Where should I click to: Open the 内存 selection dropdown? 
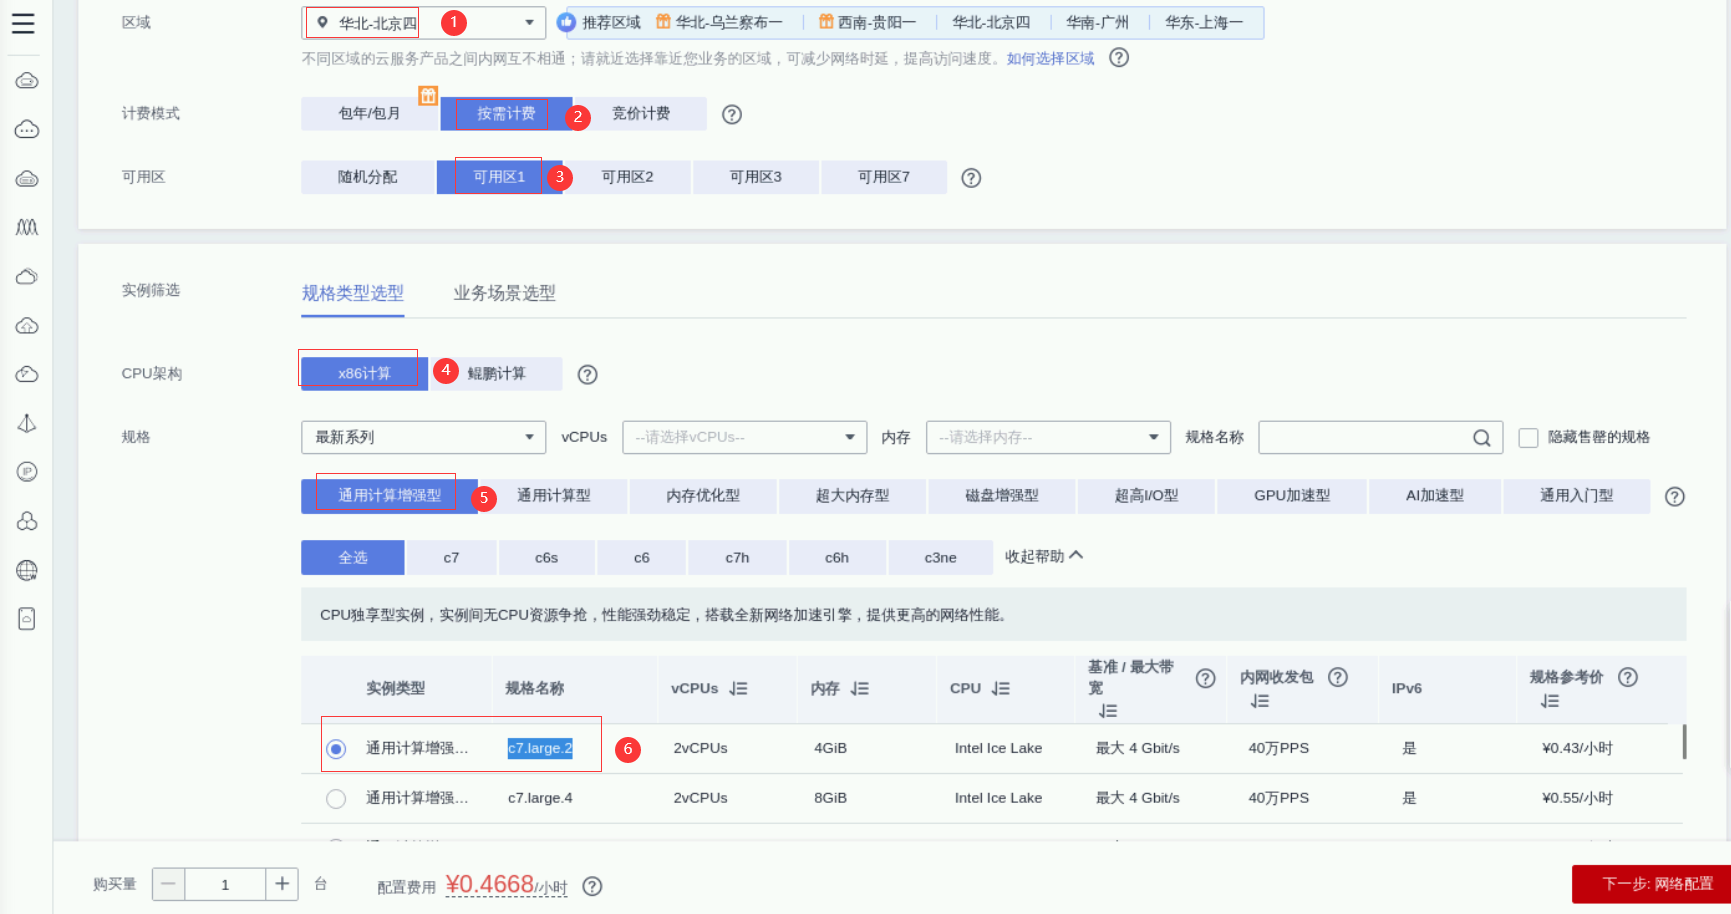[x=1048, y=437]
